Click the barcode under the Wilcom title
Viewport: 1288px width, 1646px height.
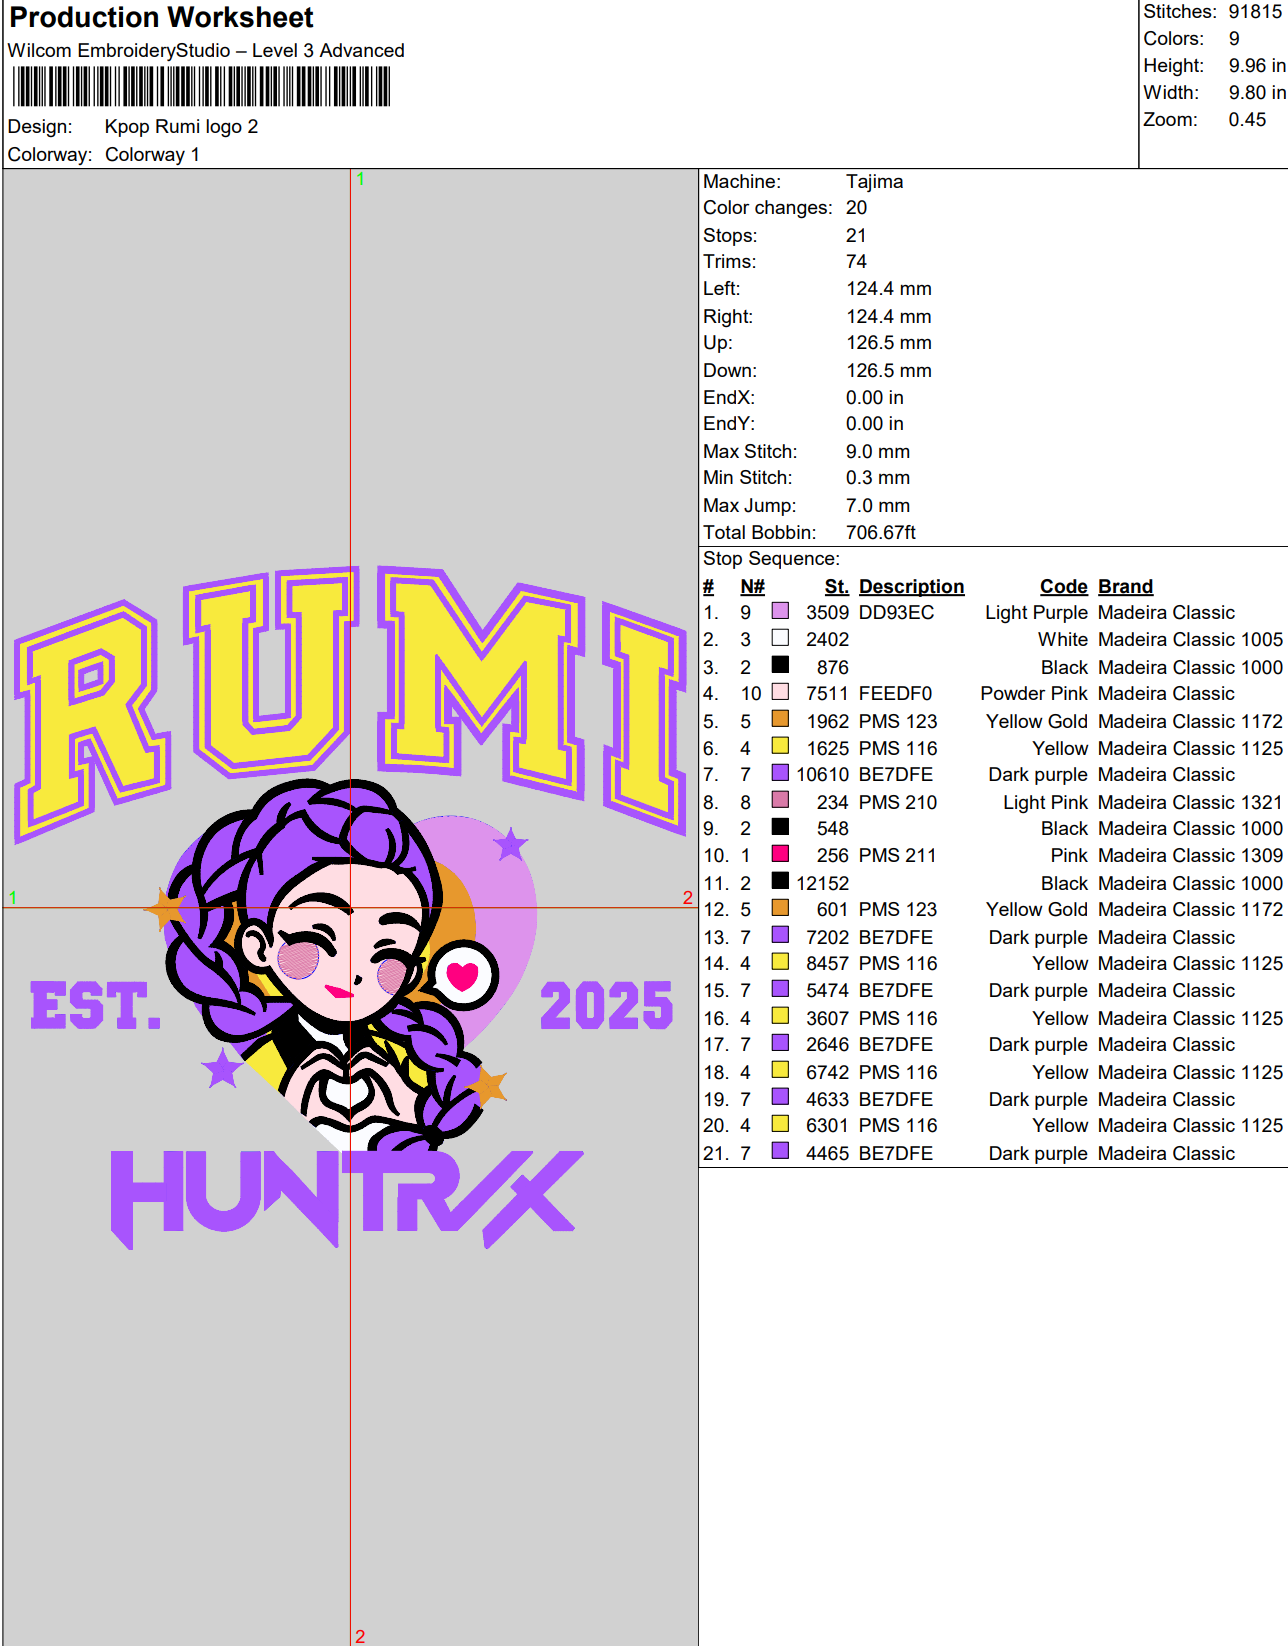point(200,87)
